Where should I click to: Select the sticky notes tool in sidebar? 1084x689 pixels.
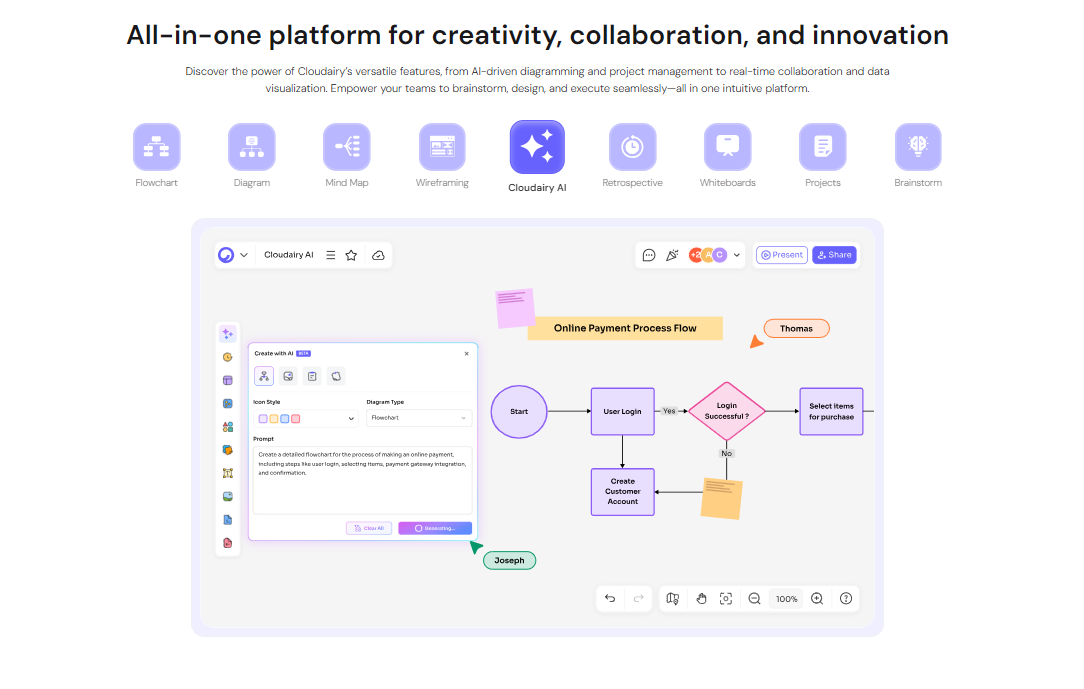point(227,450)
